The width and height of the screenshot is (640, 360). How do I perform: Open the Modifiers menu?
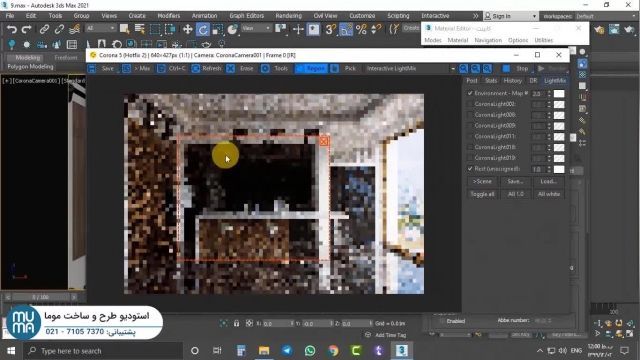(169, 16)
